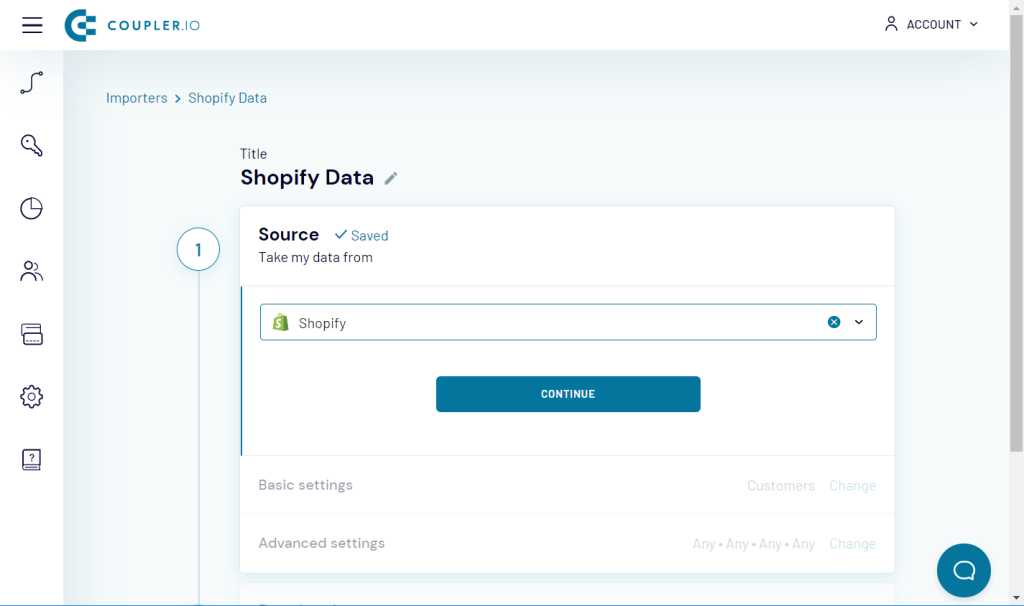Screen dimensions: 1024x606
Task: Open the Account dropdown in the header
Action: pyautogui.click(x=931, y=24)
